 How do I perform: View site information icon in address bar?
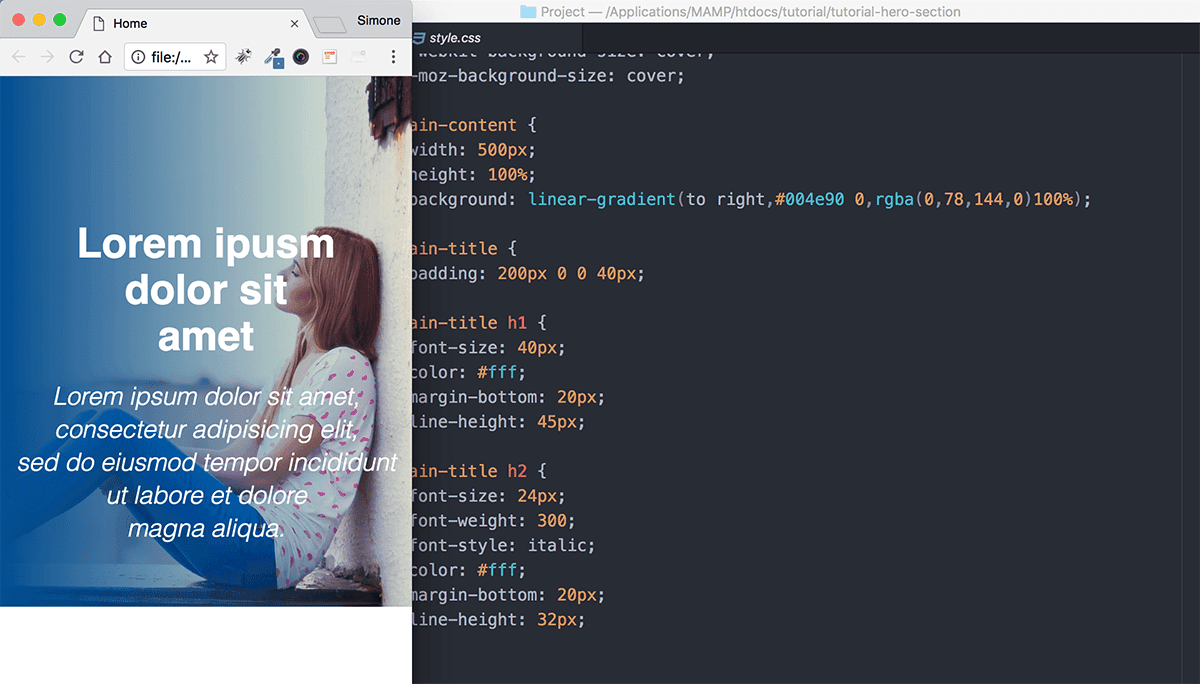pos(138,58)
